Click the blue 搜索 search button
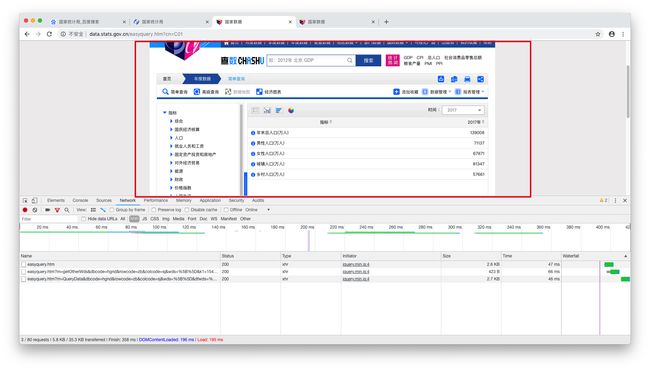Image resolution: width=650 pixels, height=370 pixels. click(368, 60)
